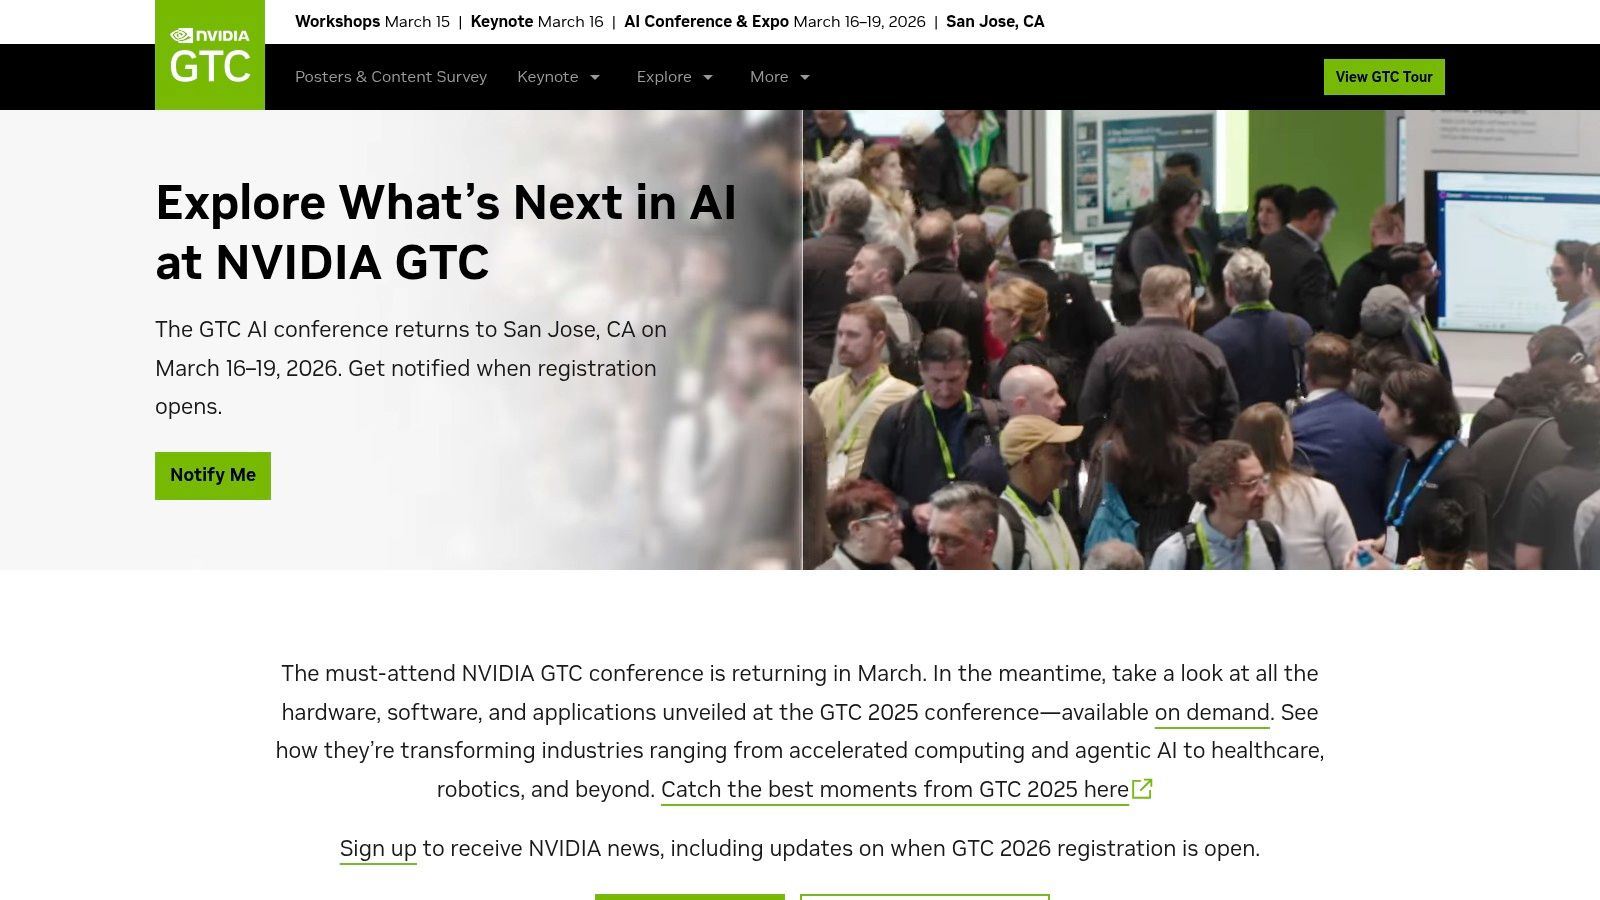Click the Notify Me button
This screenshot has height=900, width=1600.
pos(213,475)
